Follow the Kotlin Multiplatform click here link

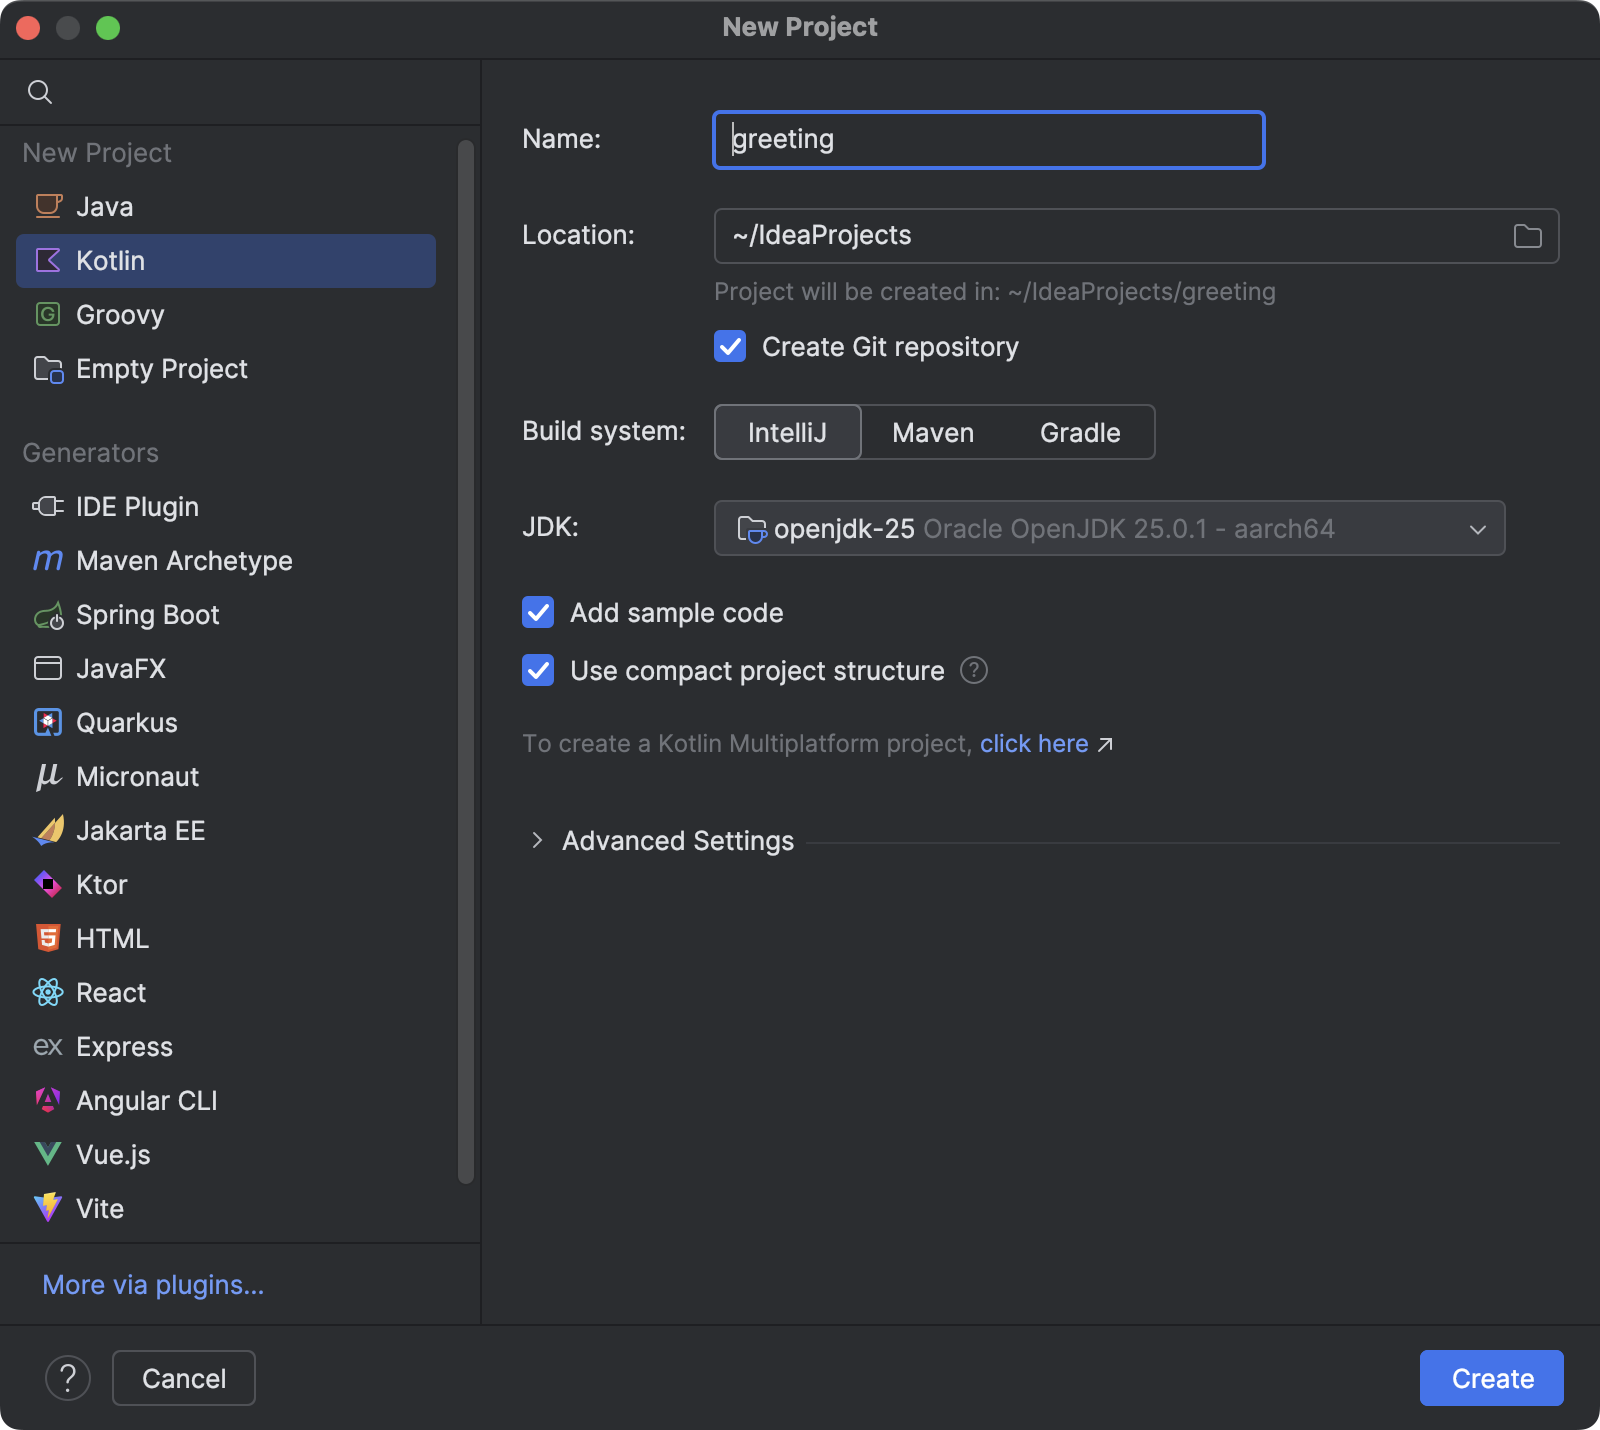tap(1034, 744)
